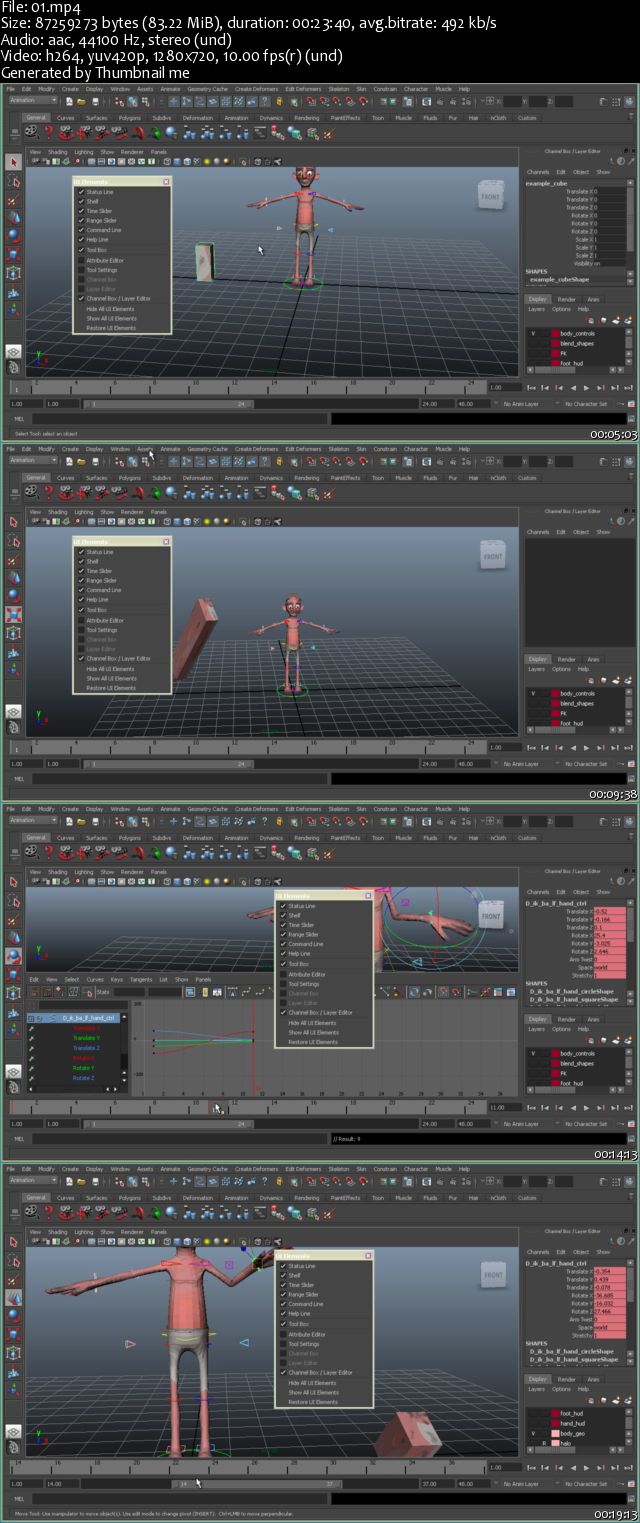This screenshot has height=1523, width=640.
Task: Click film-reel shelf icon in 00:05:03 frame
Action: [33, 131]
